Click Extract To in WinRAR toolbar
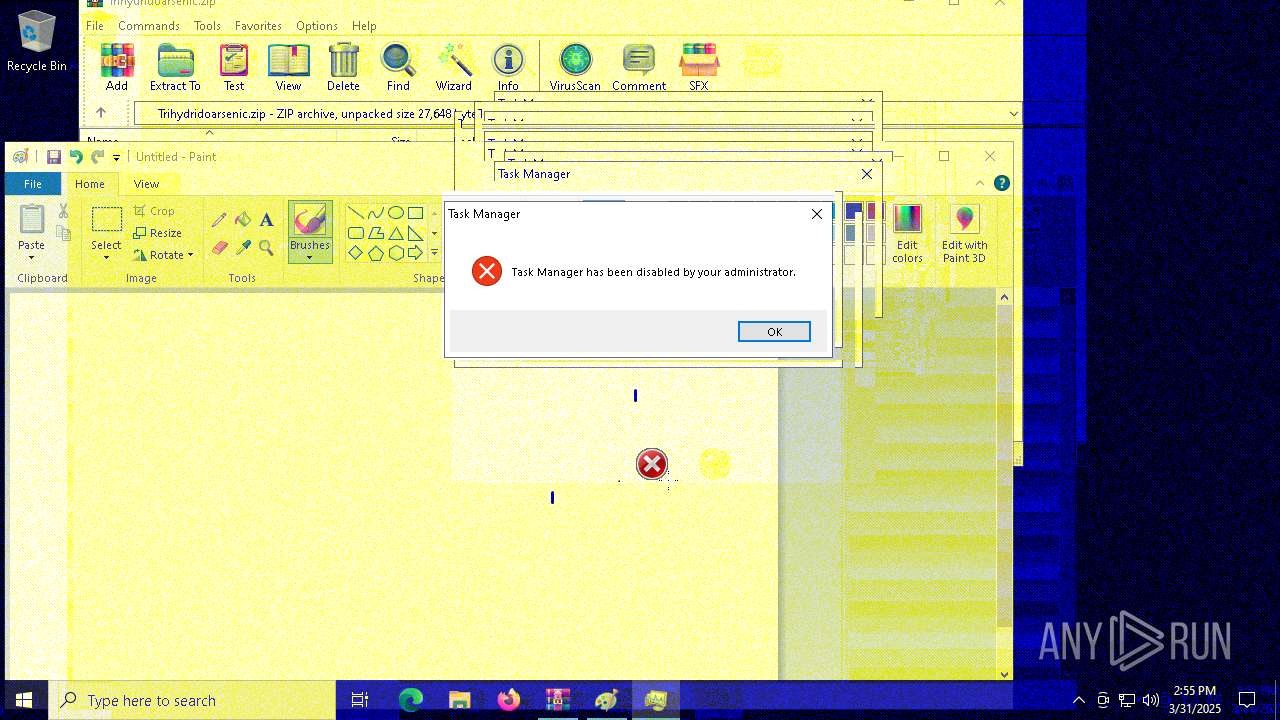 tap(175, 67)
